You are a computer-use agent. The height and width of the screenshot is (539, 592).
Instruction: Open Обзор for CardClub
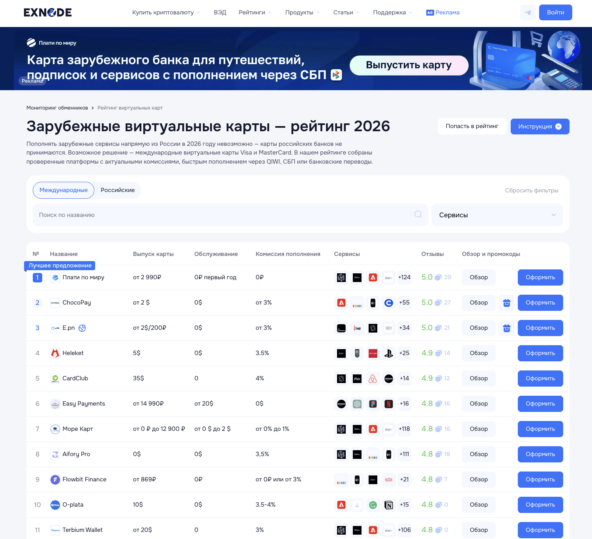pos(479,379)
